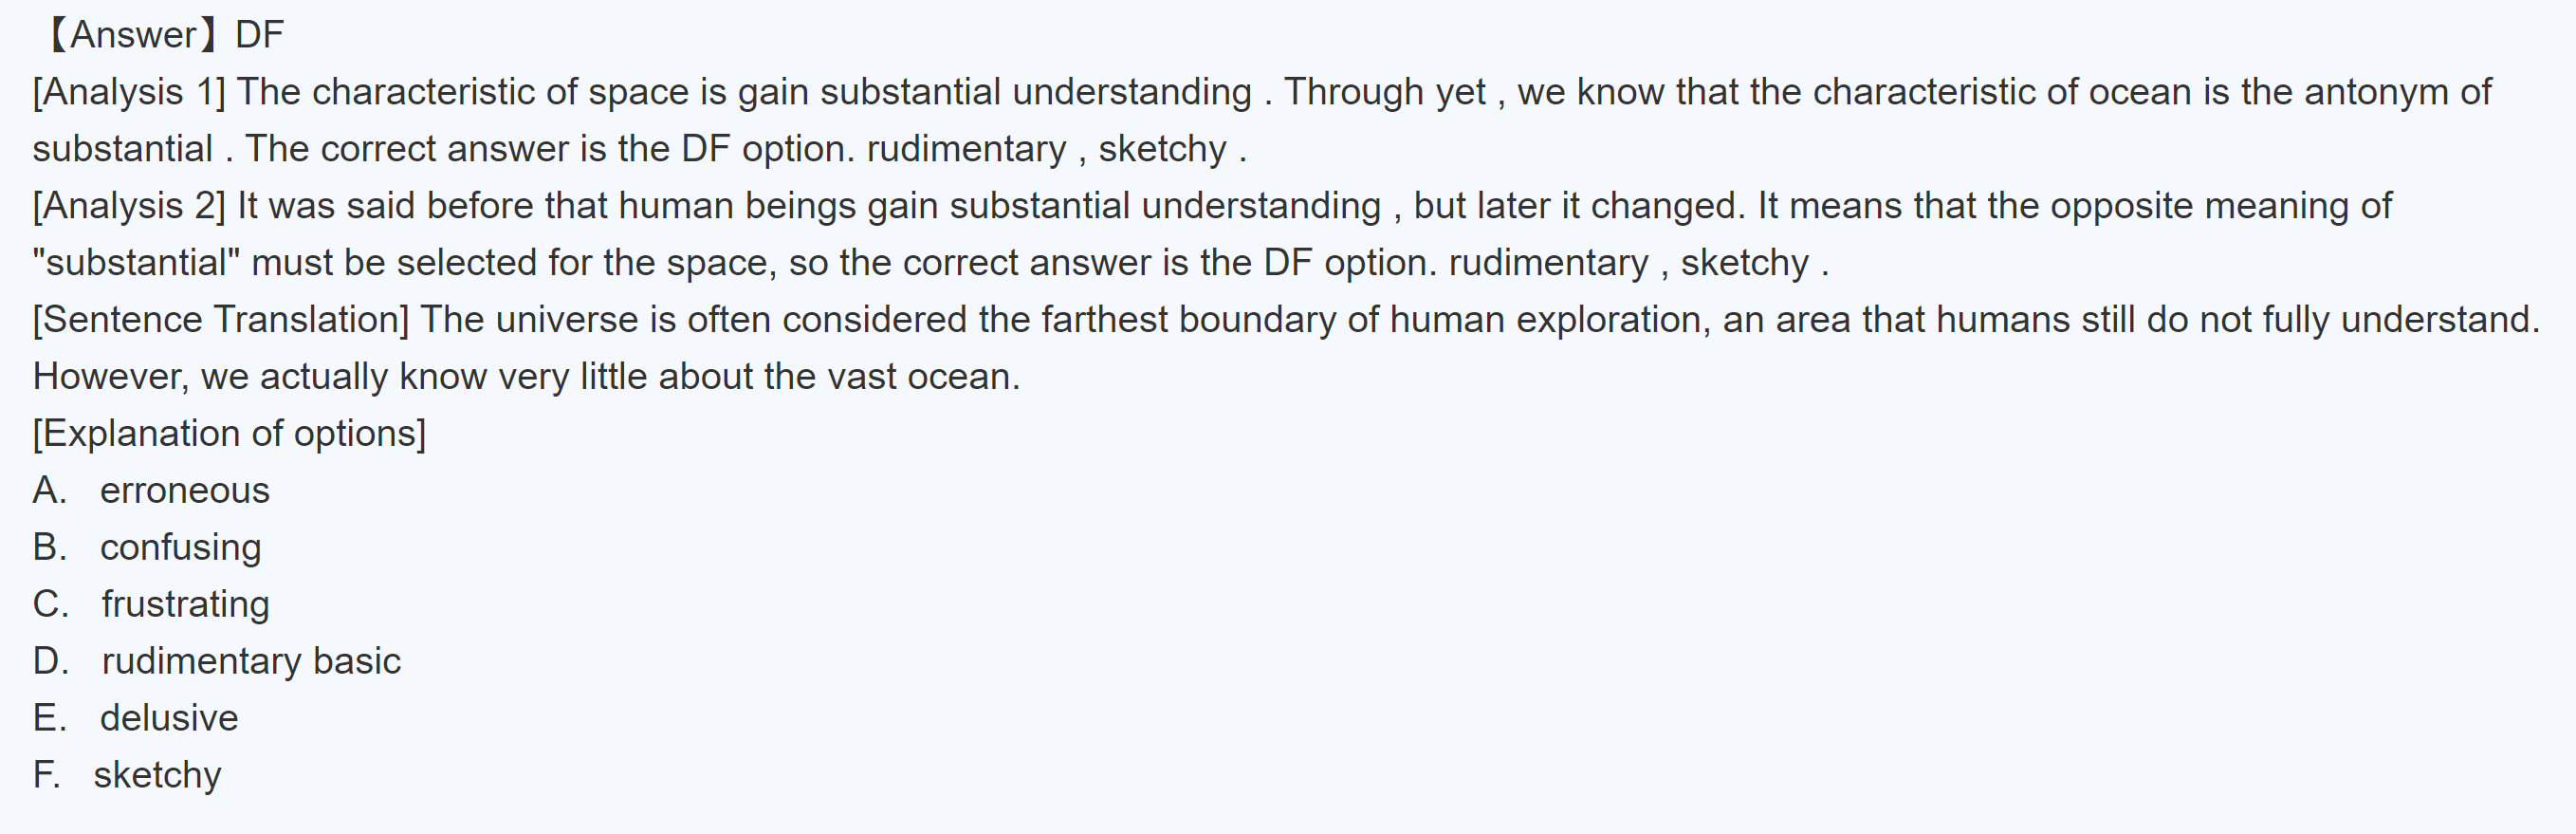Click the [Analysis 2] label
The image size is (2576, 834).
tap(129, 206)
